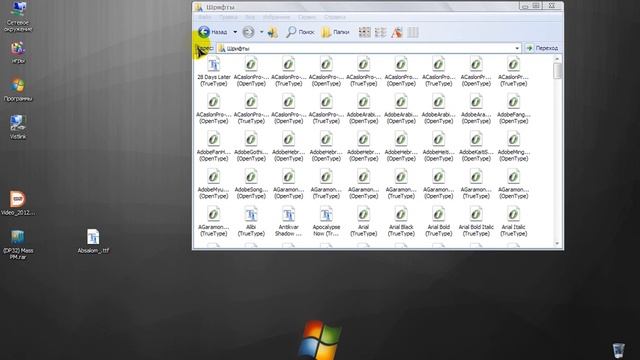This screenshot has height=360, width=640.
Task: Select the Alibi TrueType font
Action: [251, 222]
